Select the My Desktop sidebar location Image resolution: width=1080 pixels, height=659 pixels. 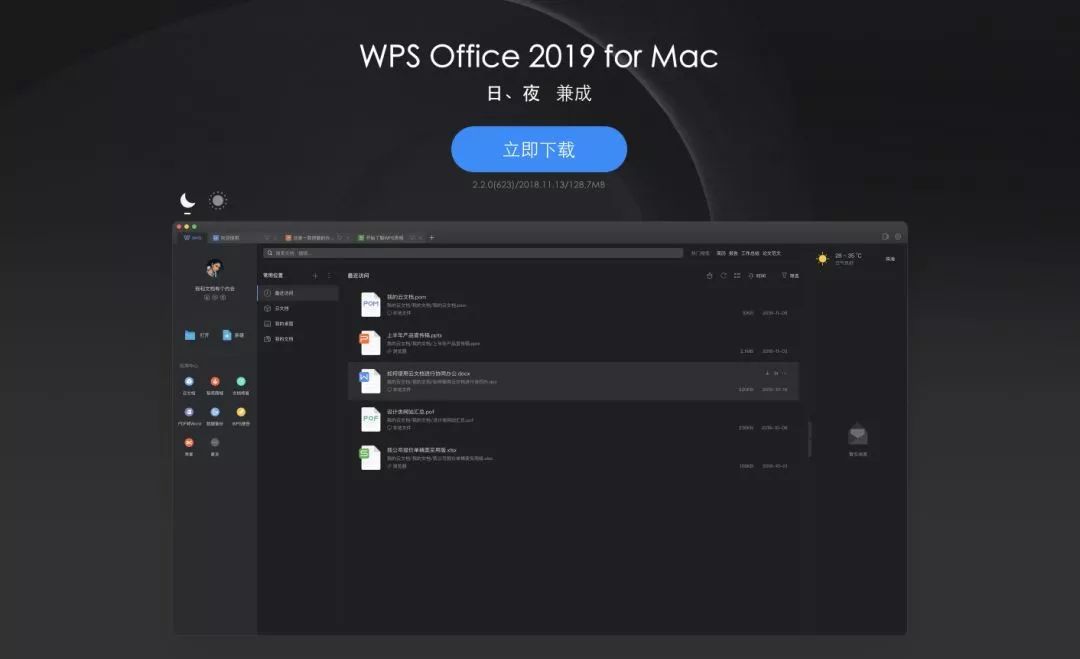point(298,324)
